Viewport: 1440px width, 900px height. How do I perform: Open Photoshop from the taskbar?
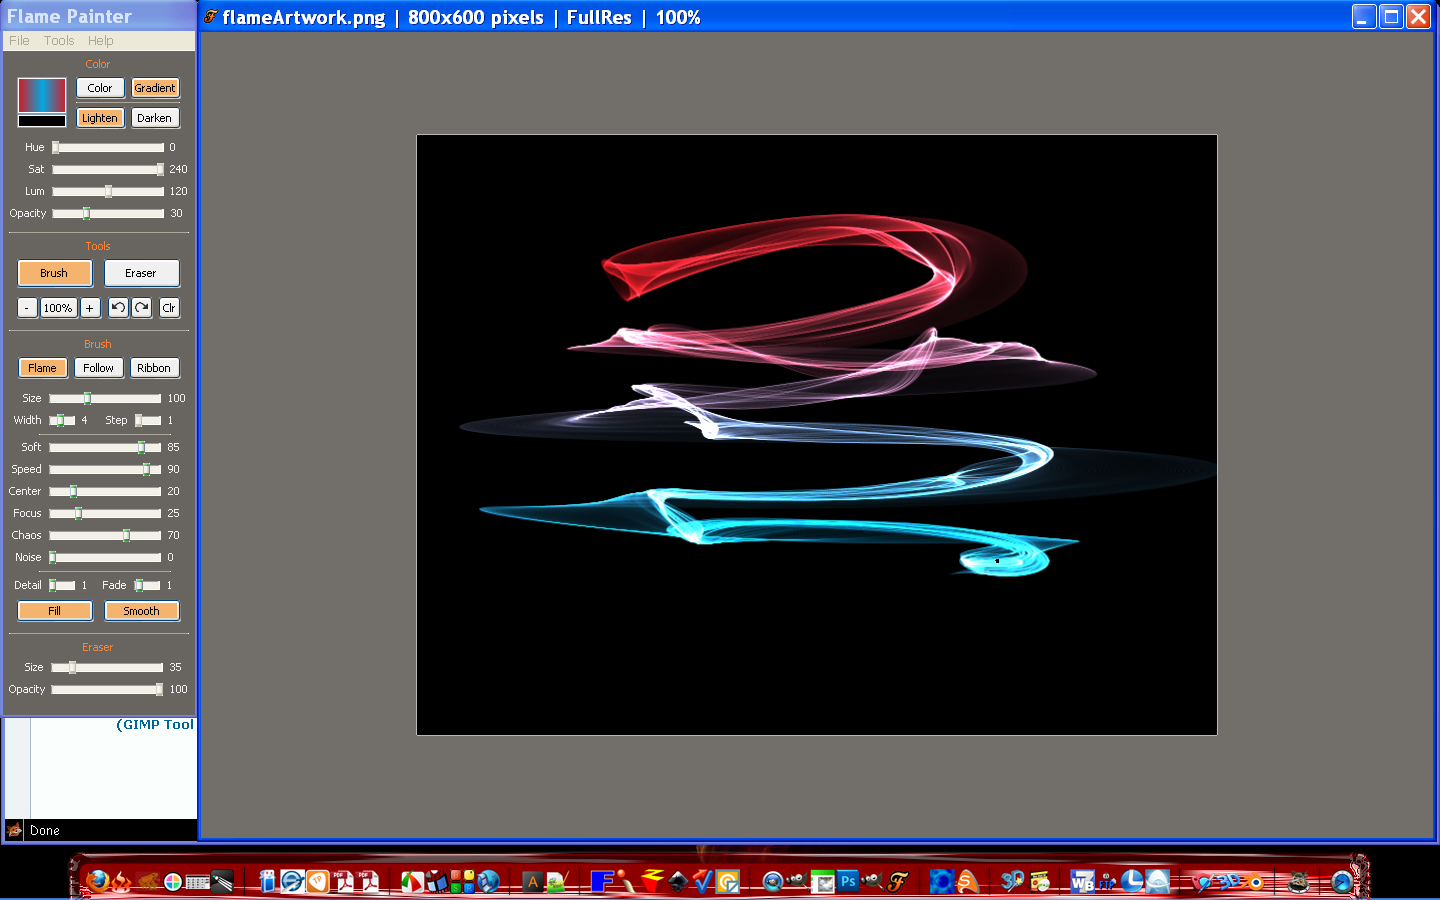[x=846, y=882]
